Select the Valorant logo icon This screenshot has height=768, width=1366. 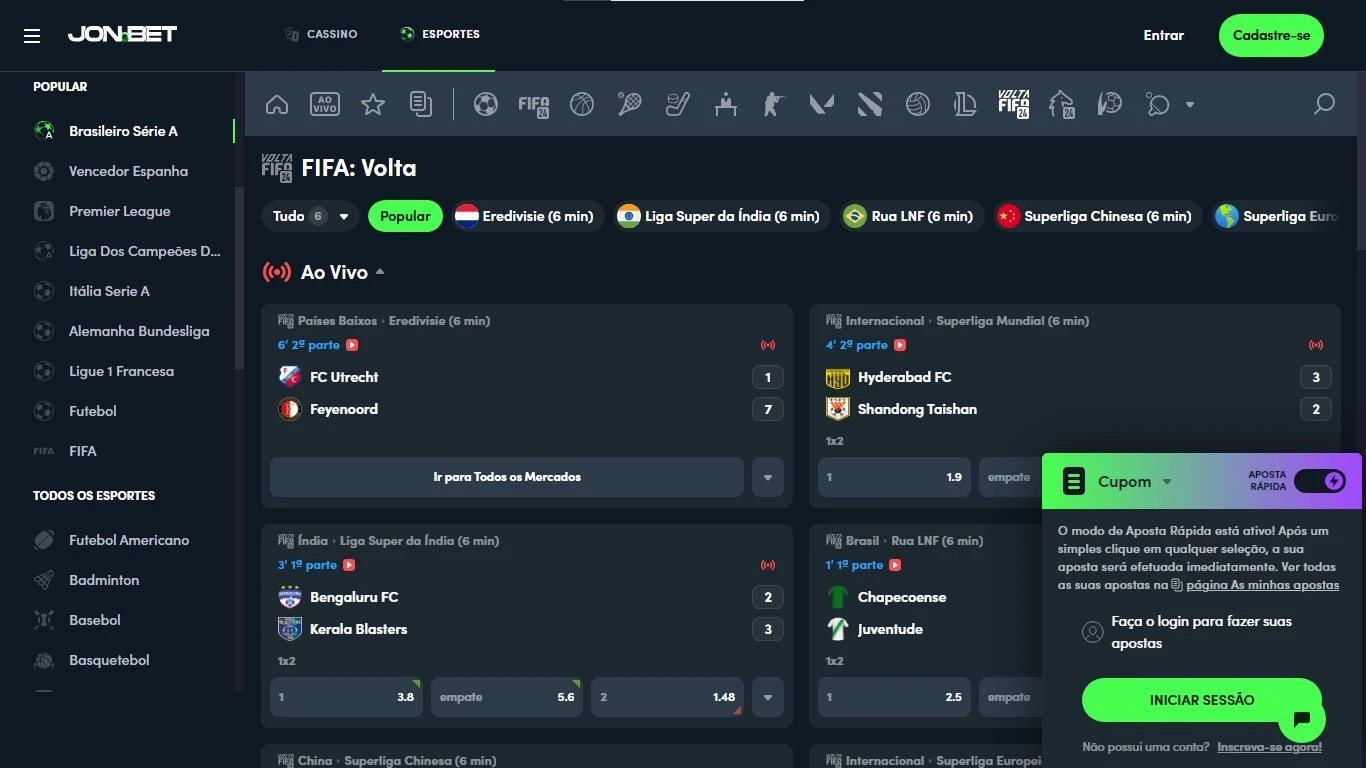822,104
